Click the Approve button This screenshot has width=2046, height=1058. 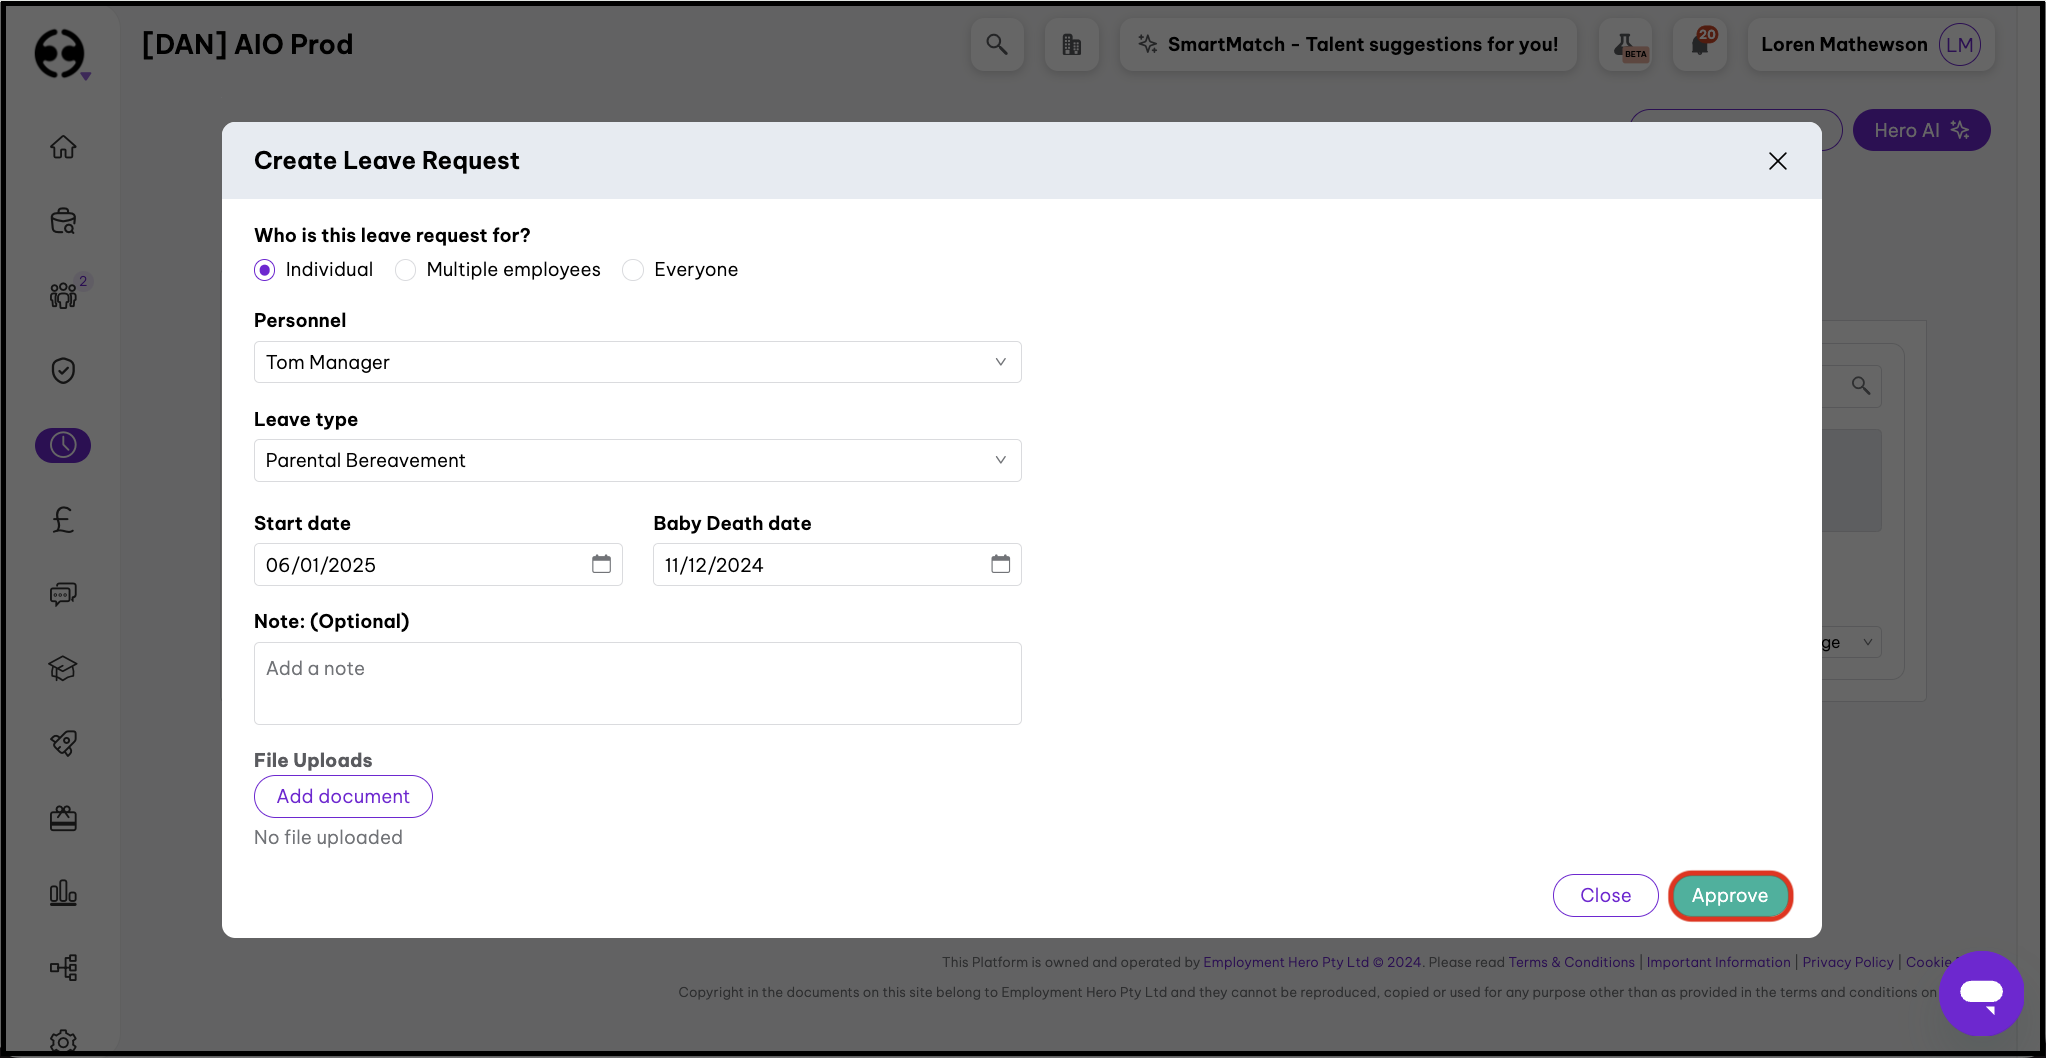[1729, 895]
